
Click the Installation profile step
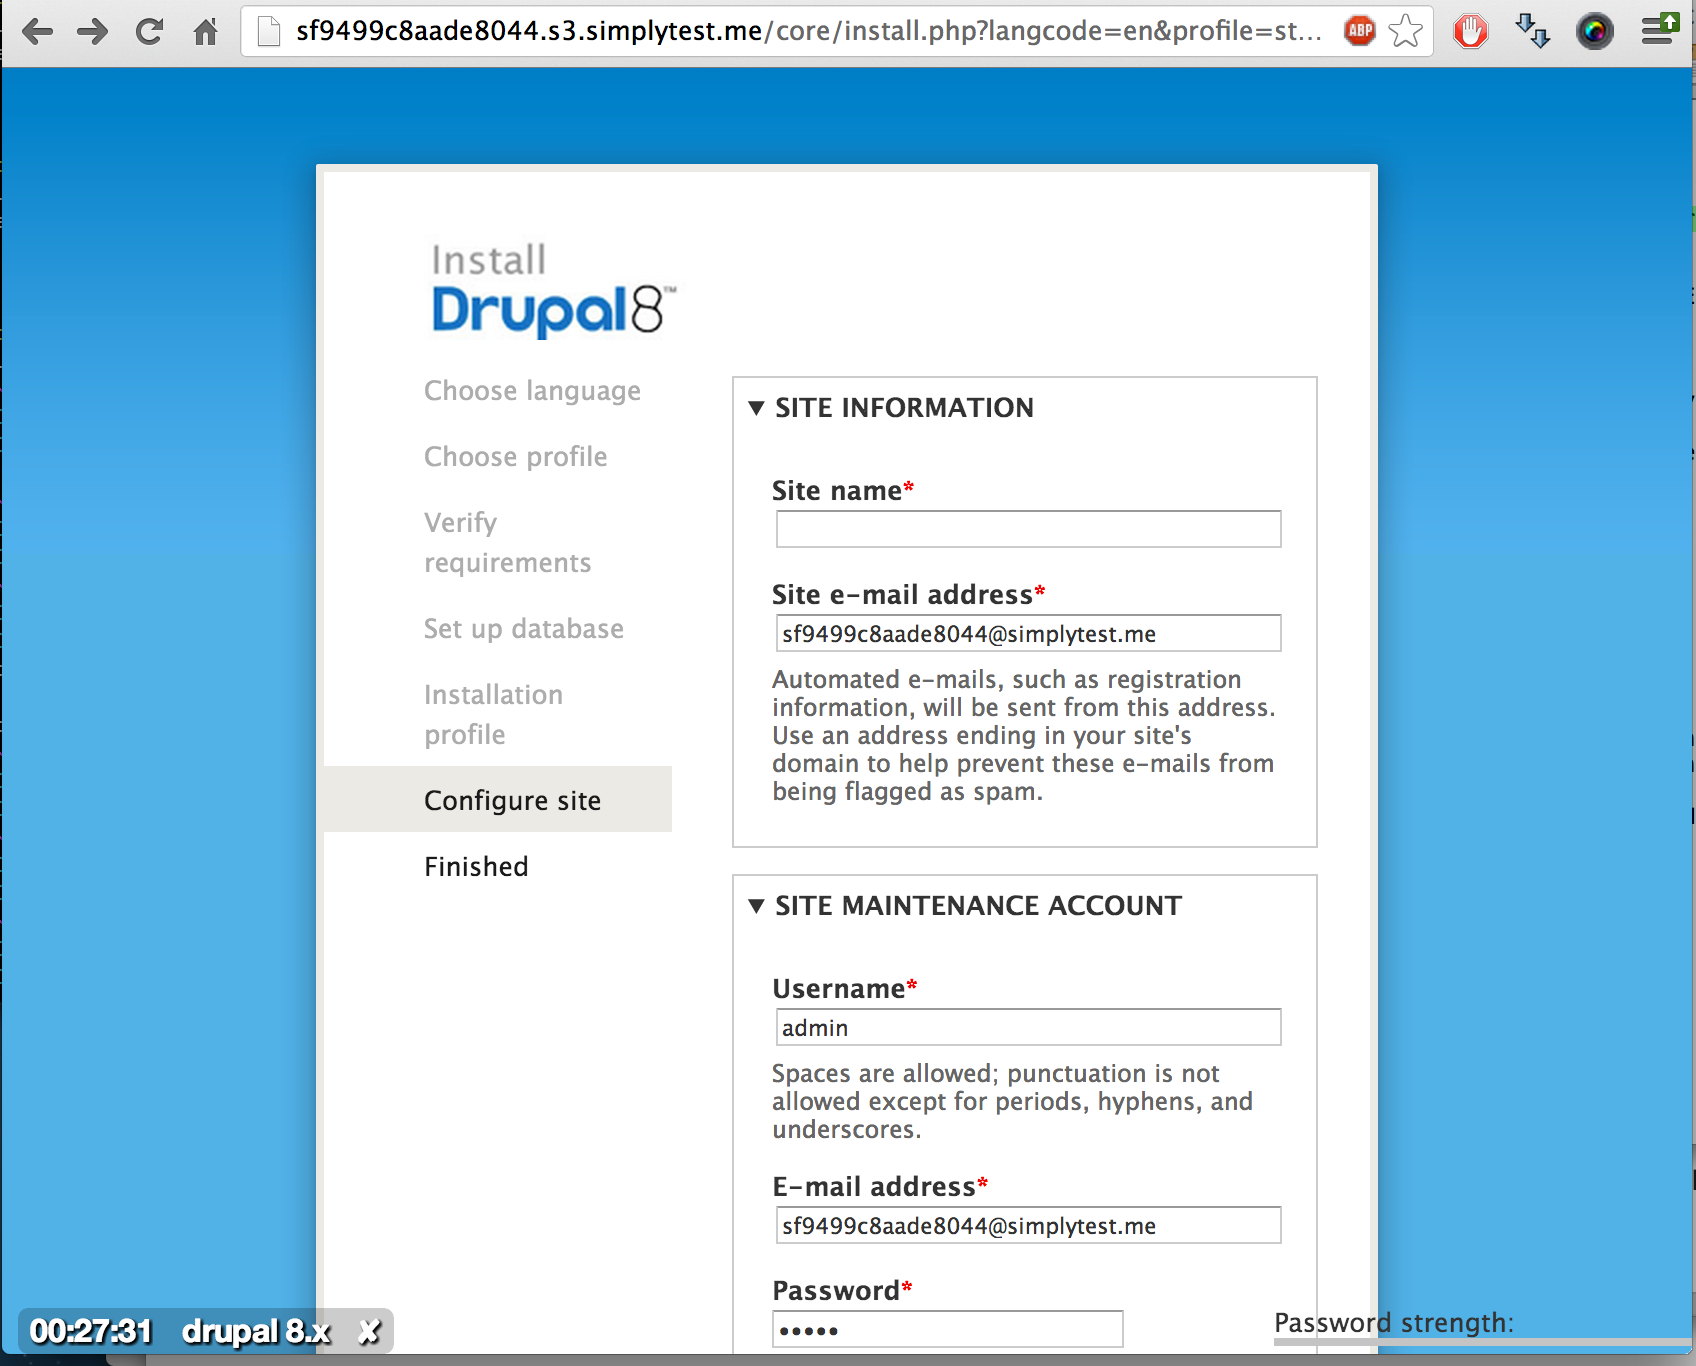point(494,715)
